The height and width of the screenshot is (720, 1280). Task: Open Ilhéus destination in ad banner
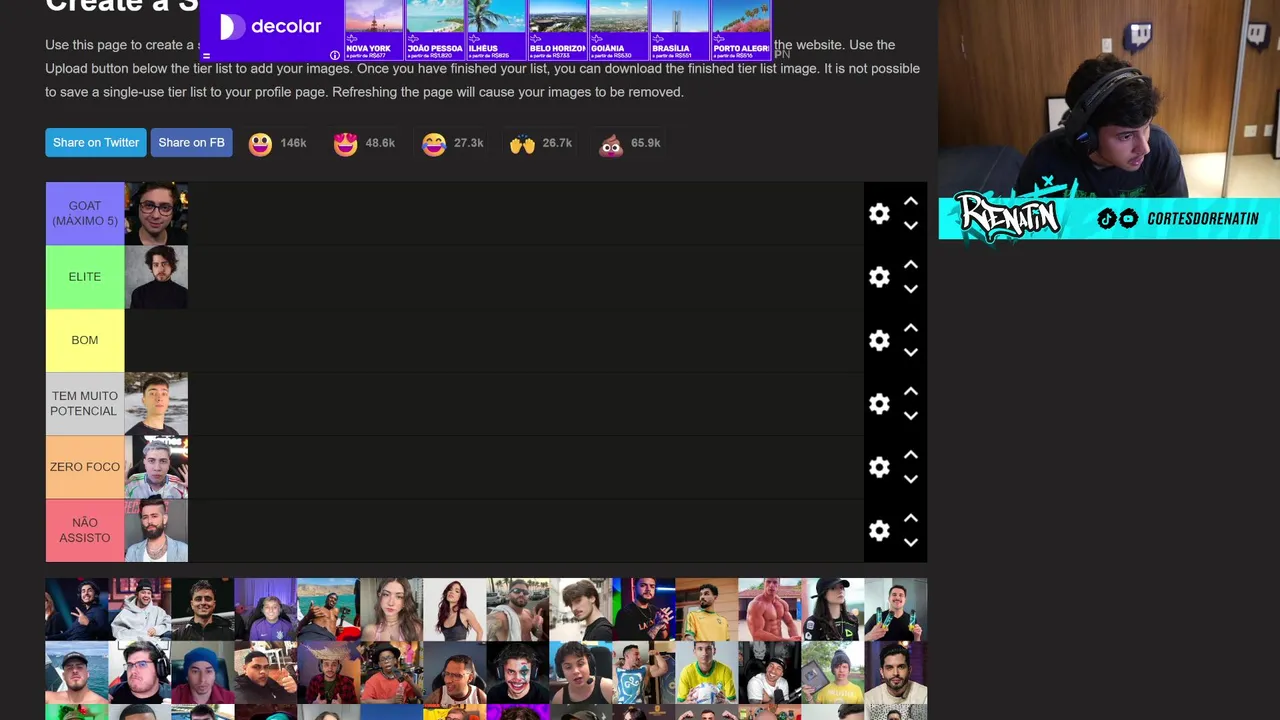[x=496, y=30]
